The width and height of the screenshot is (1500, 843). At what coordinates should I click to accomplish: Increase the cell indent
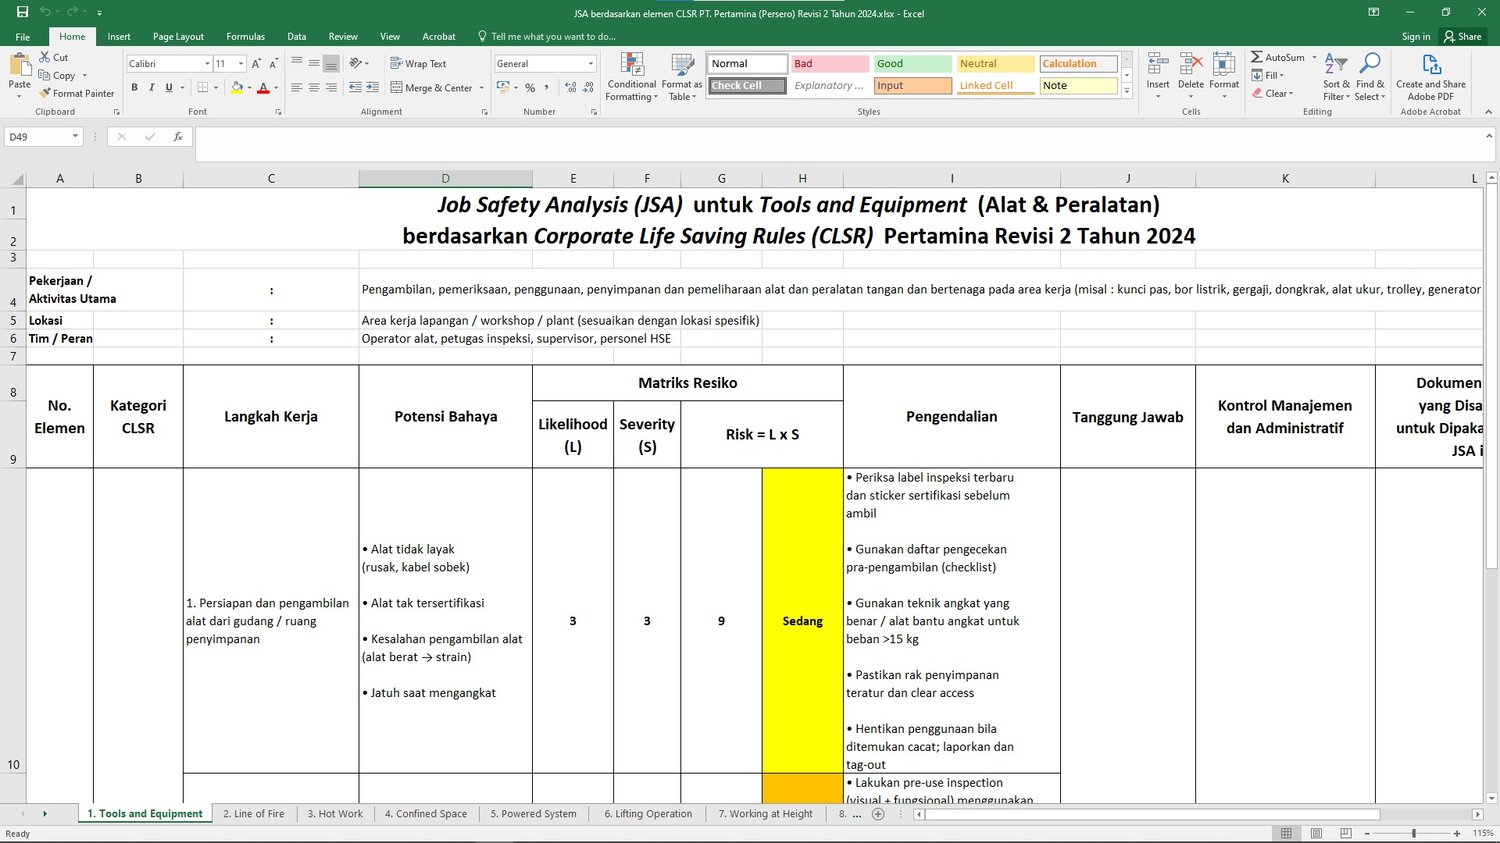point(372,88)
